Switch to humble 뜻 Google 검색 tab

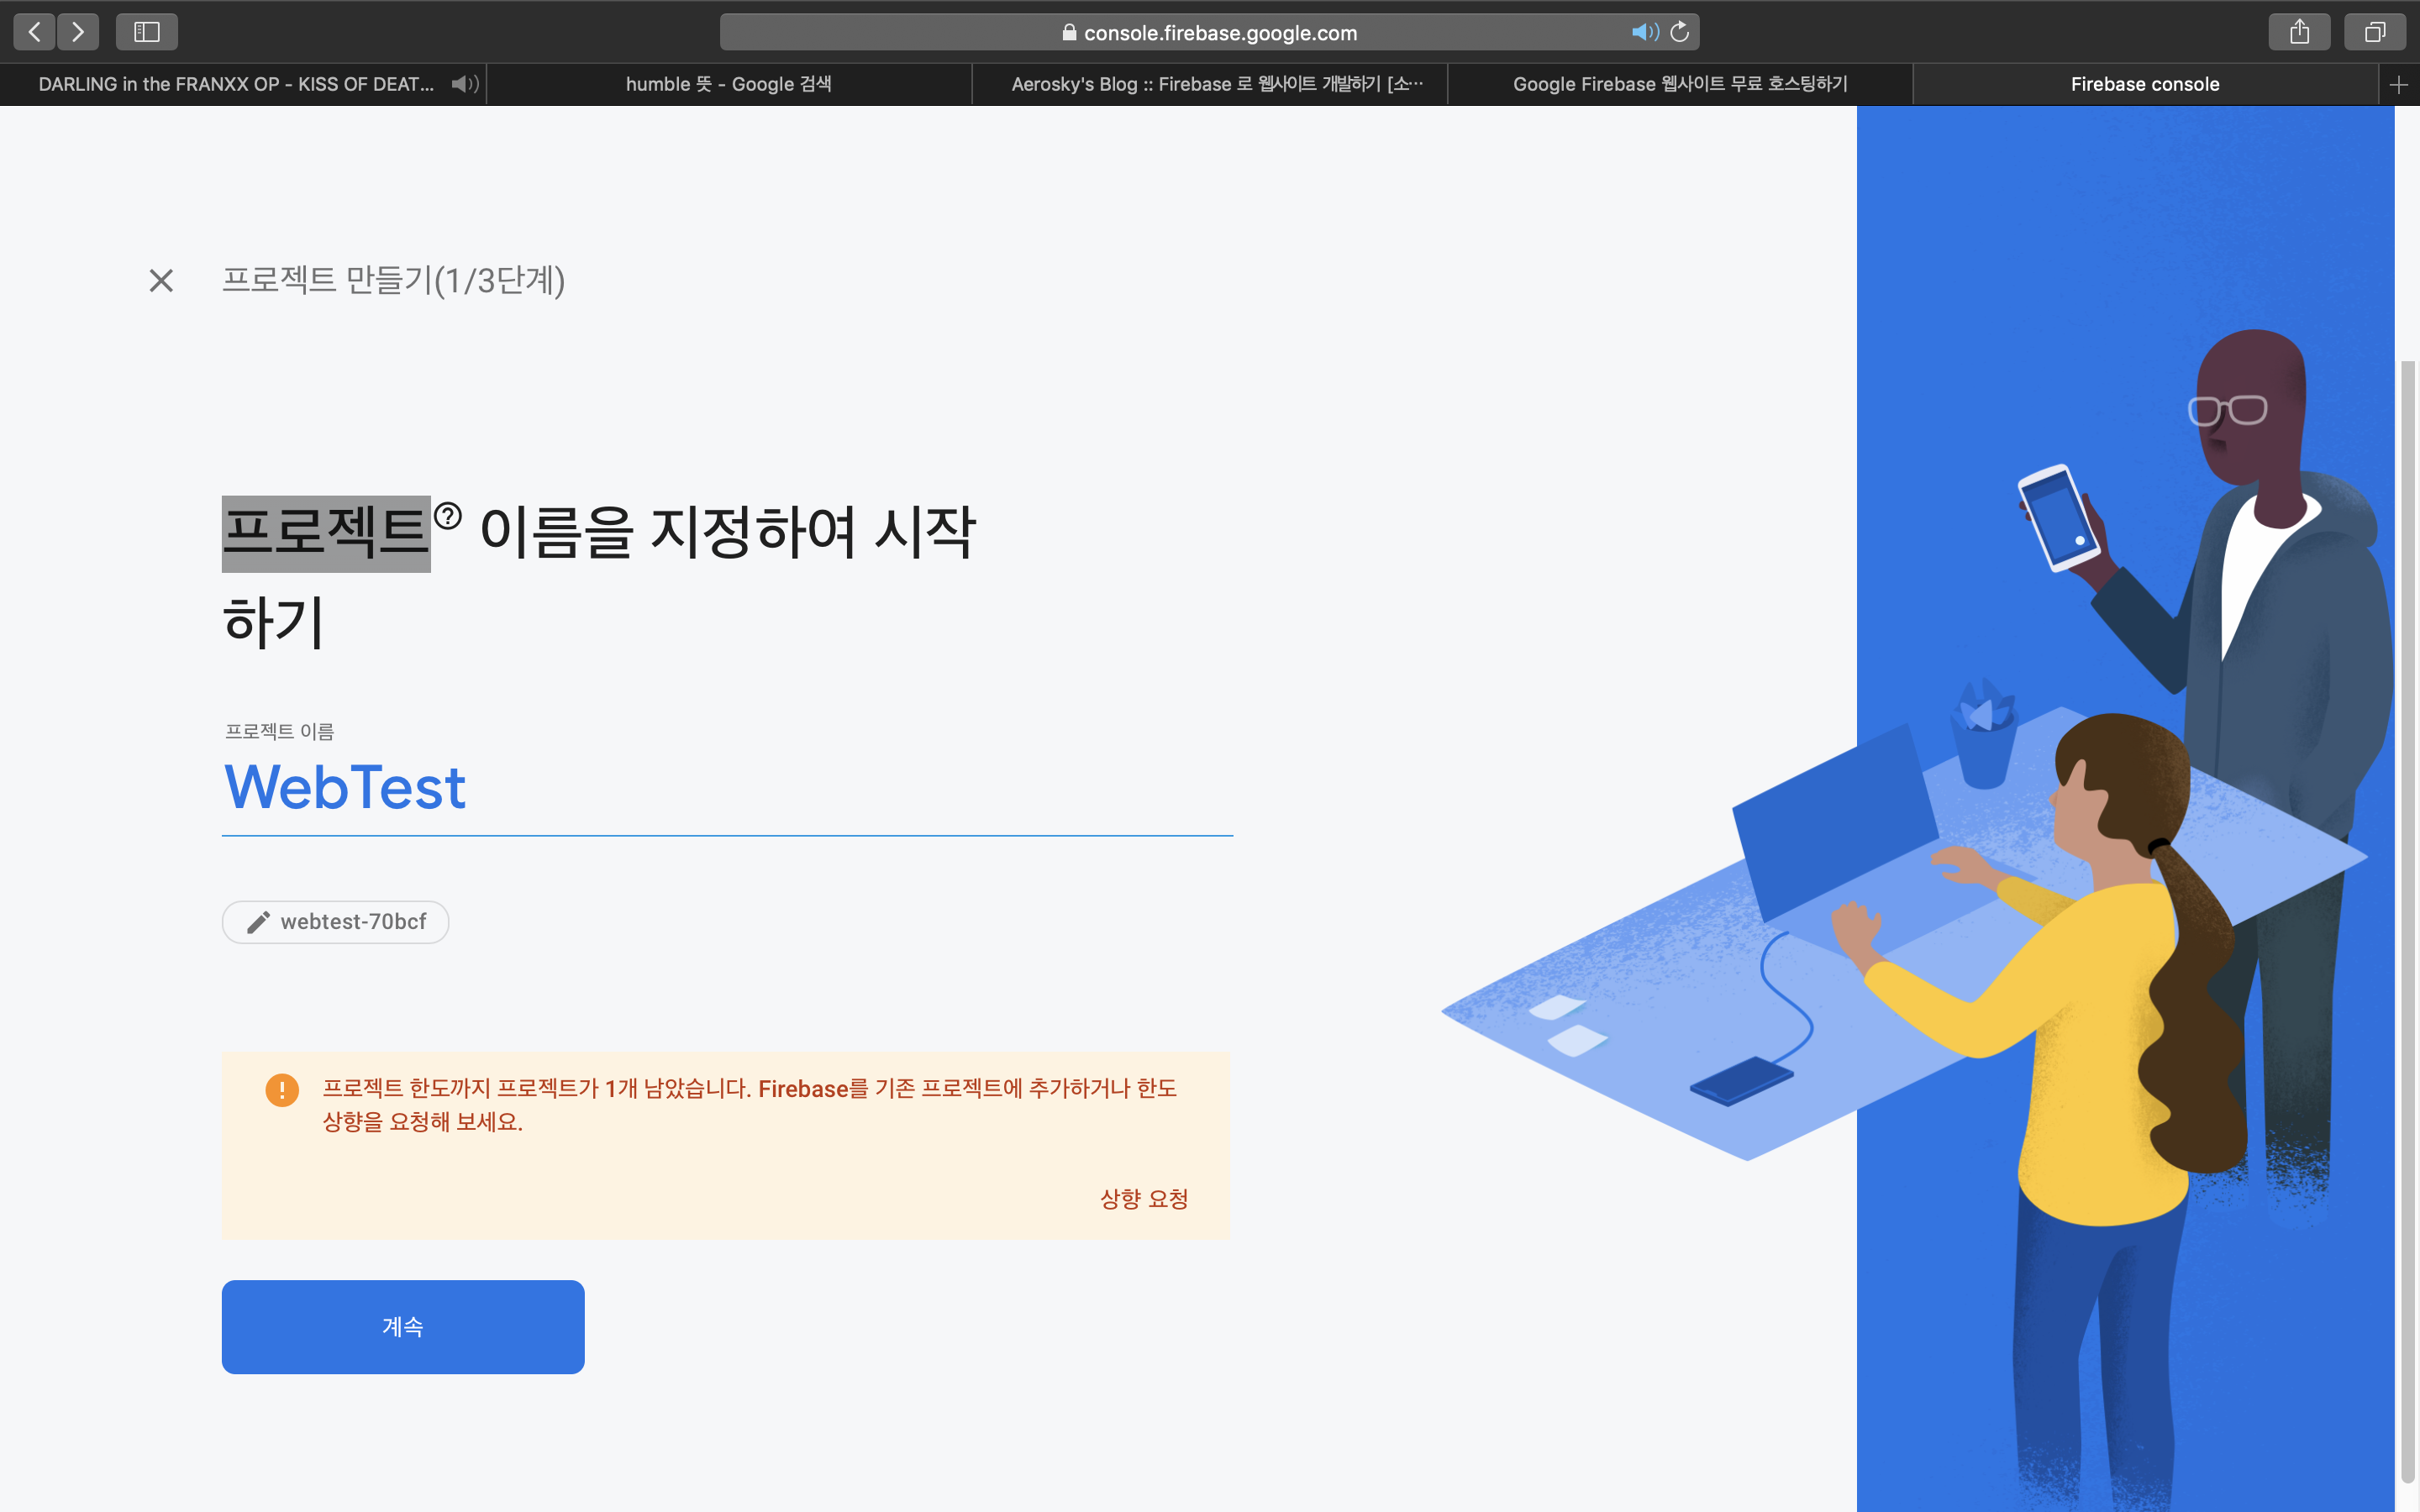(x=728, y=84)
